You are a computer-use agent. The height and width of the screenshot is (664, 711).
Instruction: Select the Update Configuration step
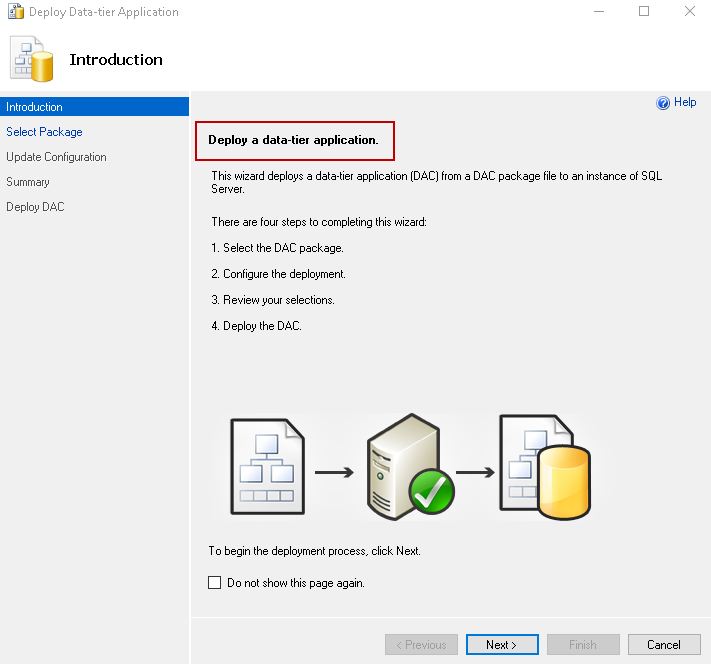pos(56,157)
